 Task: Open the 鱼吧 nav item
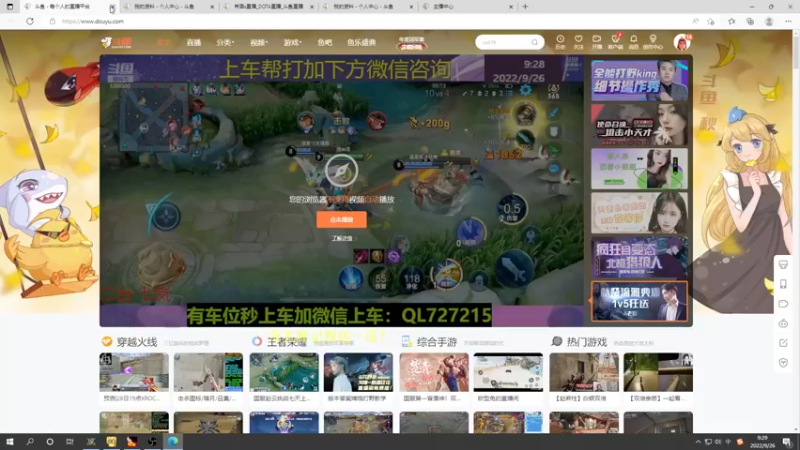[x=324, y=42]
